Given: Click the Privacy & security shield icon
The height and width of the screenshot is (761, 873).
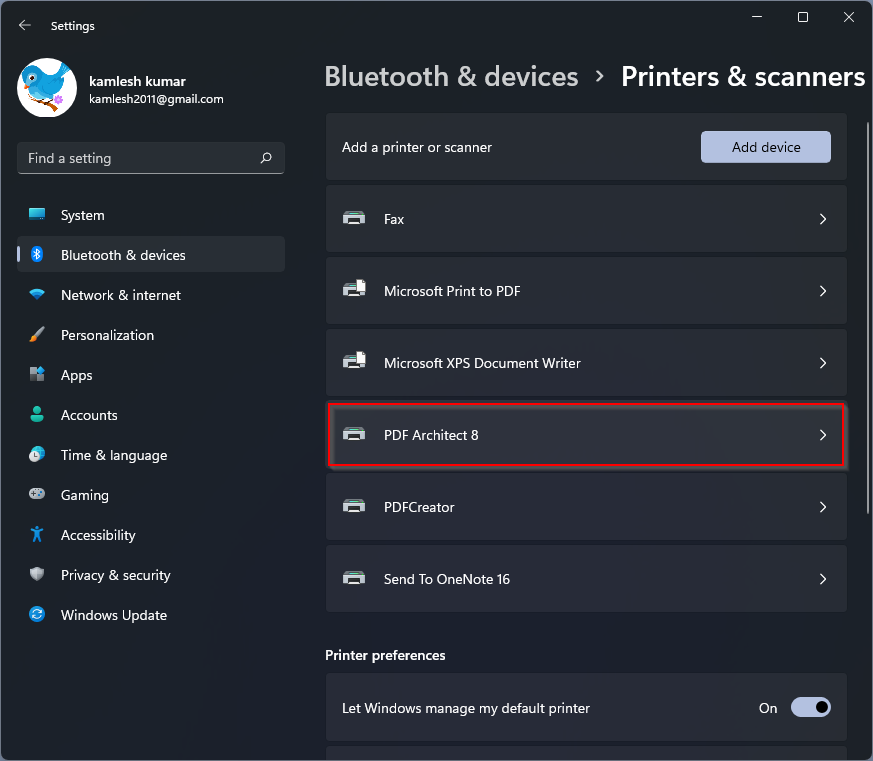Looking at the screenshot, I should coord(37,574).
